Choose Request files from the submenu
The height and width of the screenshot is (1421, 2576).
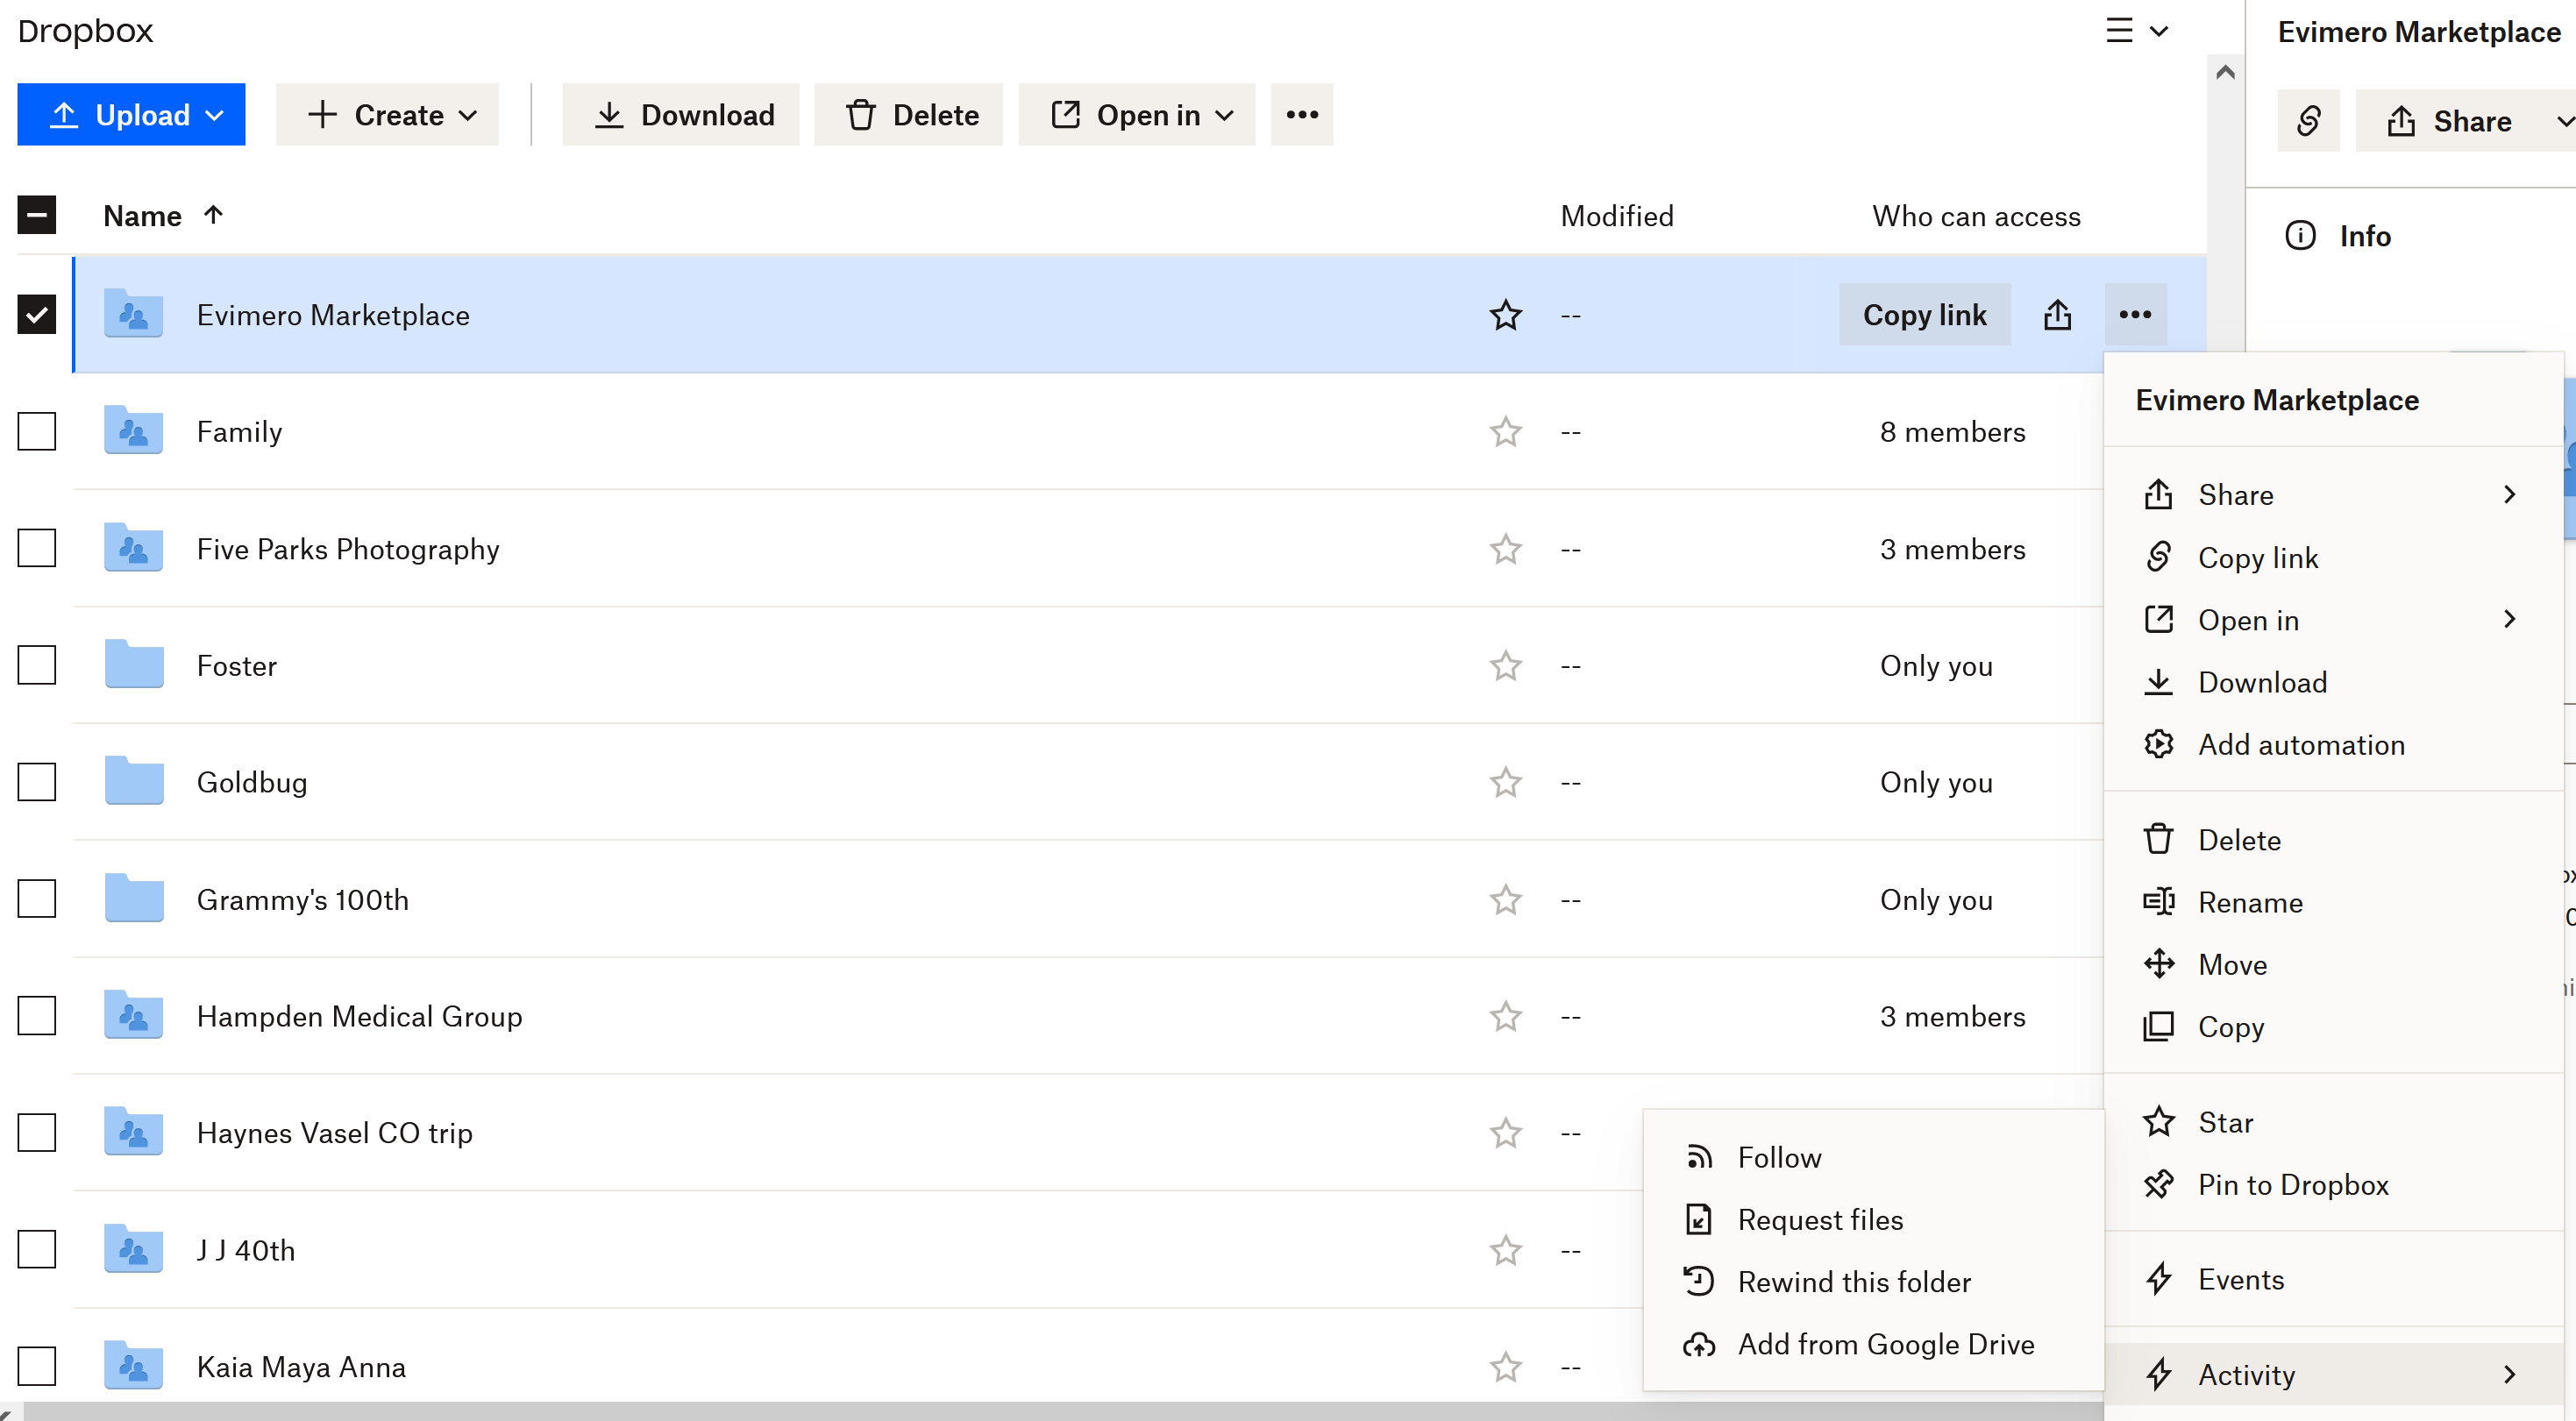[1873, 1219]
